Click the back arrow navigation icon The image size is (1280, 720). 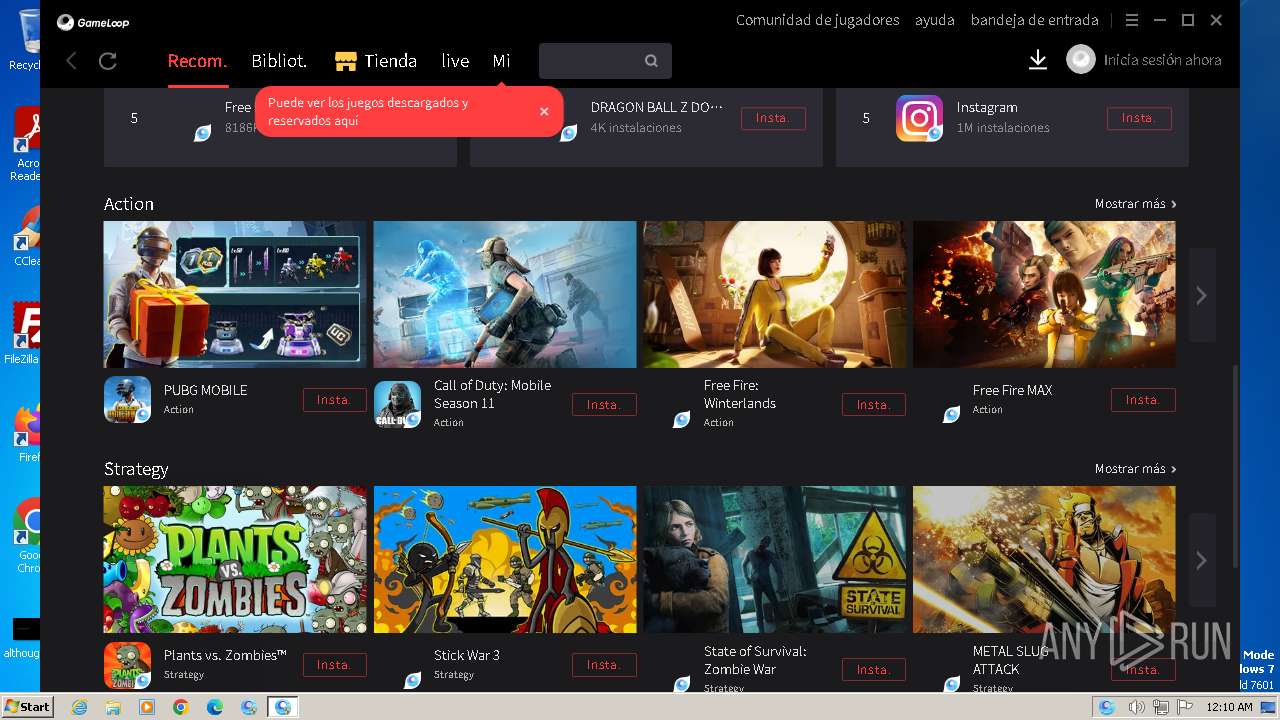(x=72, y=61)
